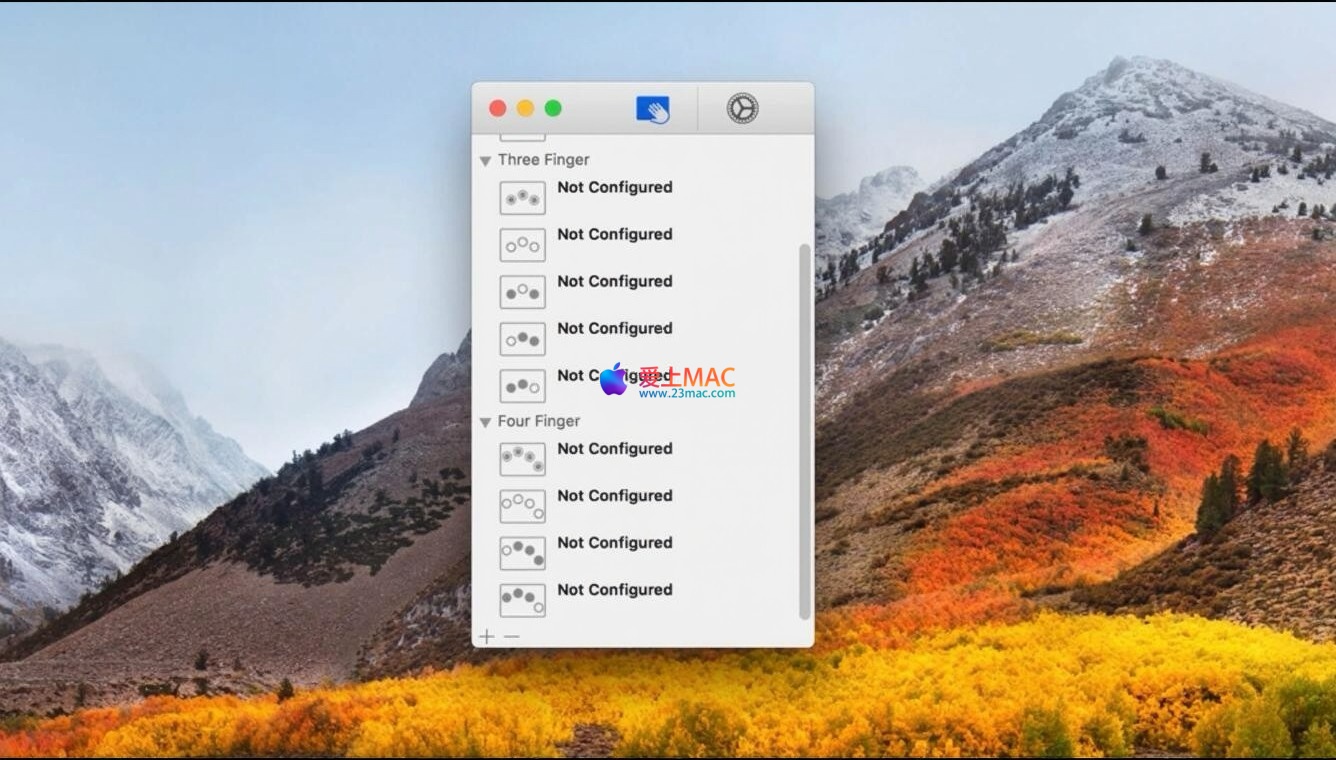
Task: Choose the three-finger icon with hollow middle dot
Action: (x=522, y=292)
